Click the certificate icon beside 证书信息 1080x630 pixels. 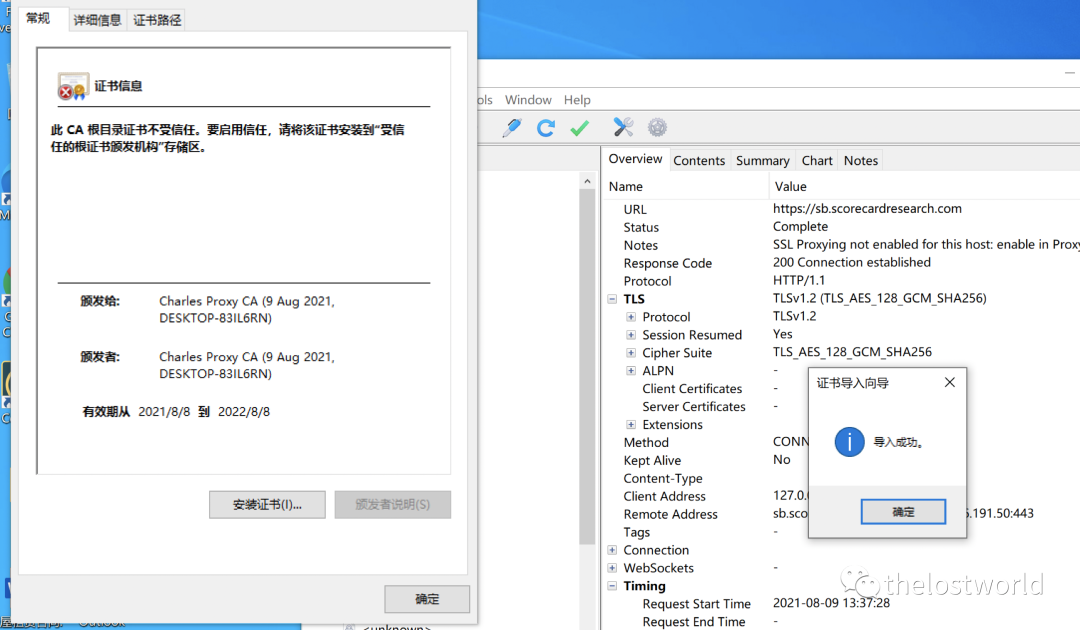pos(73,87)
